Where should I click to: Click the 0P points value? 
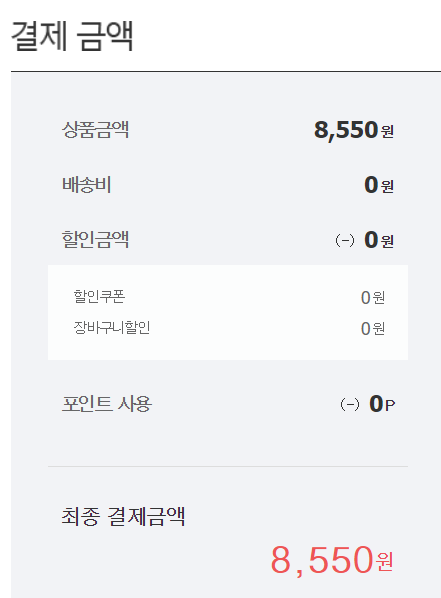pos(382,404)
